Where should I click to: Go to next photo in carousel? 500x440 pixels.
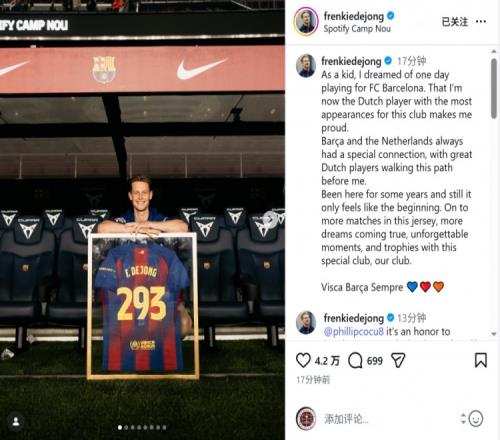[x=270, y=219]
